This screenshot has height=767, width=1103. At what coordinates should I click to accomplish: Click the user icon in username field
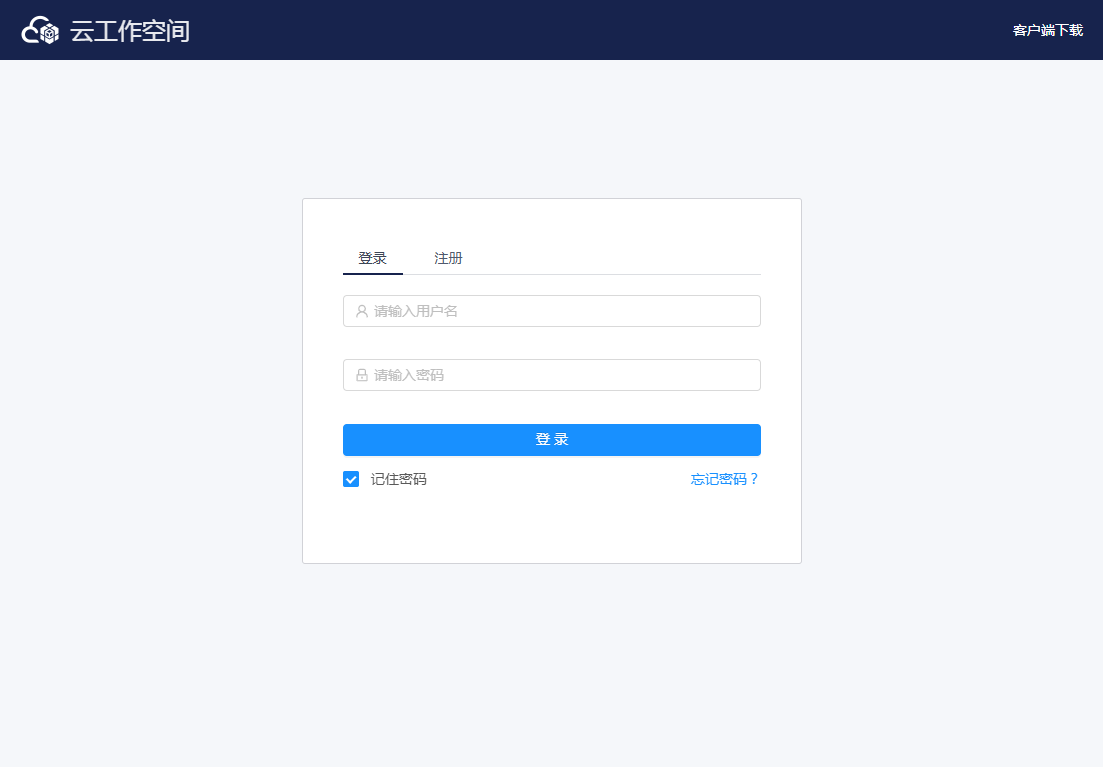[x=362, y=311]
